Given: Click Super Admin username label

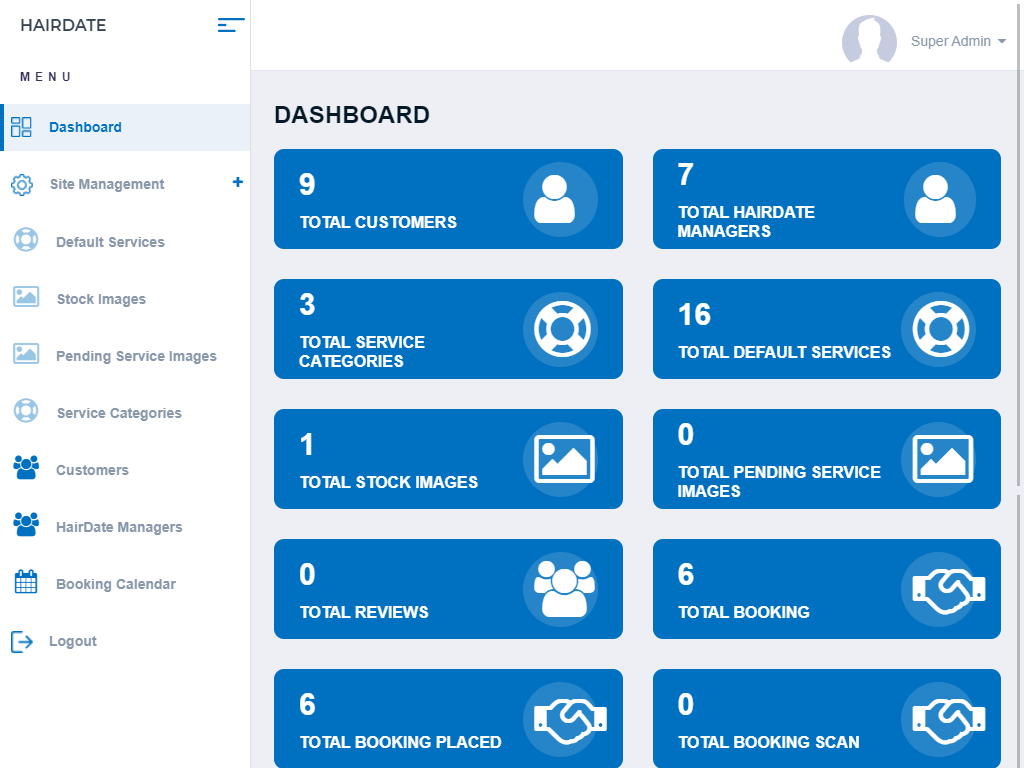Looking at the screenshot, I should click(x=950, y=41).
